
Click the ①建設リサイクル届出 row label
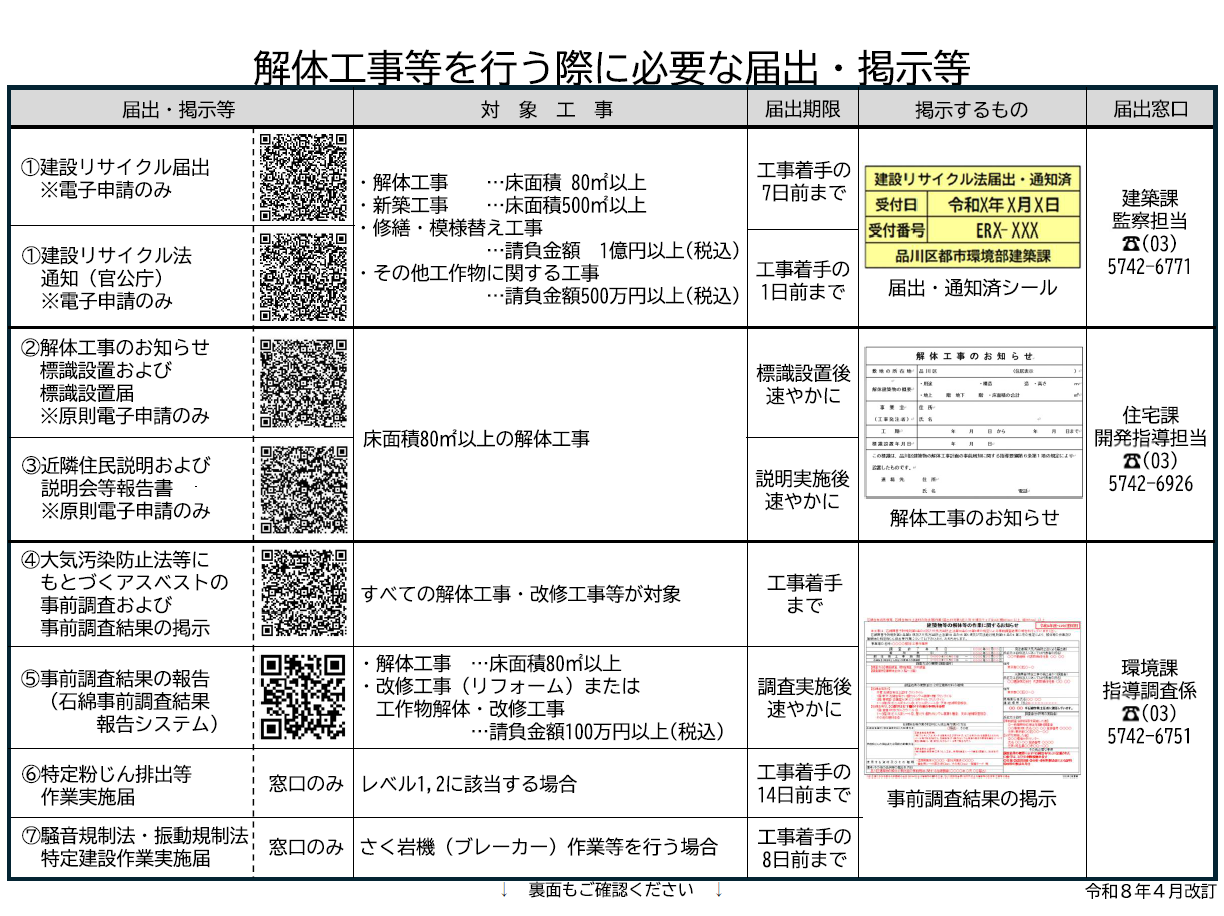(116, 177)
